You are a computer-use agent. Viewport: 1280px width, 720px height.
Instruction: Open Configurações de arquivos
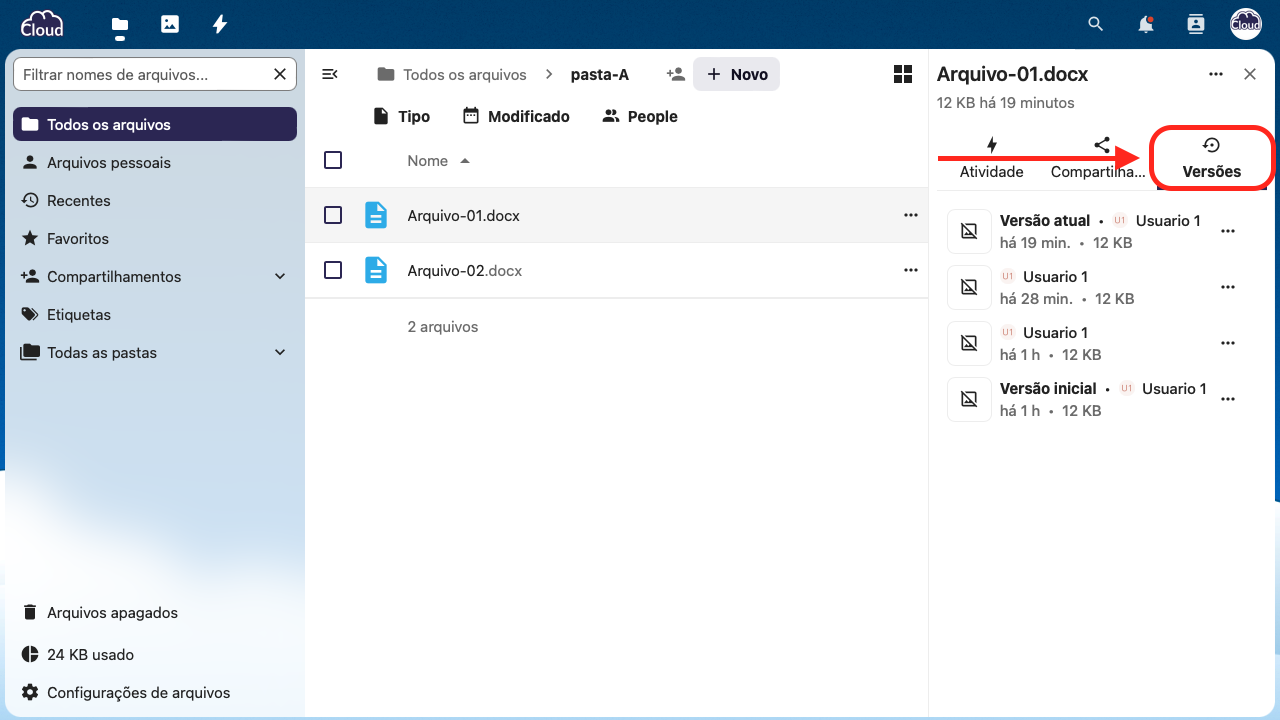point(155,692)
